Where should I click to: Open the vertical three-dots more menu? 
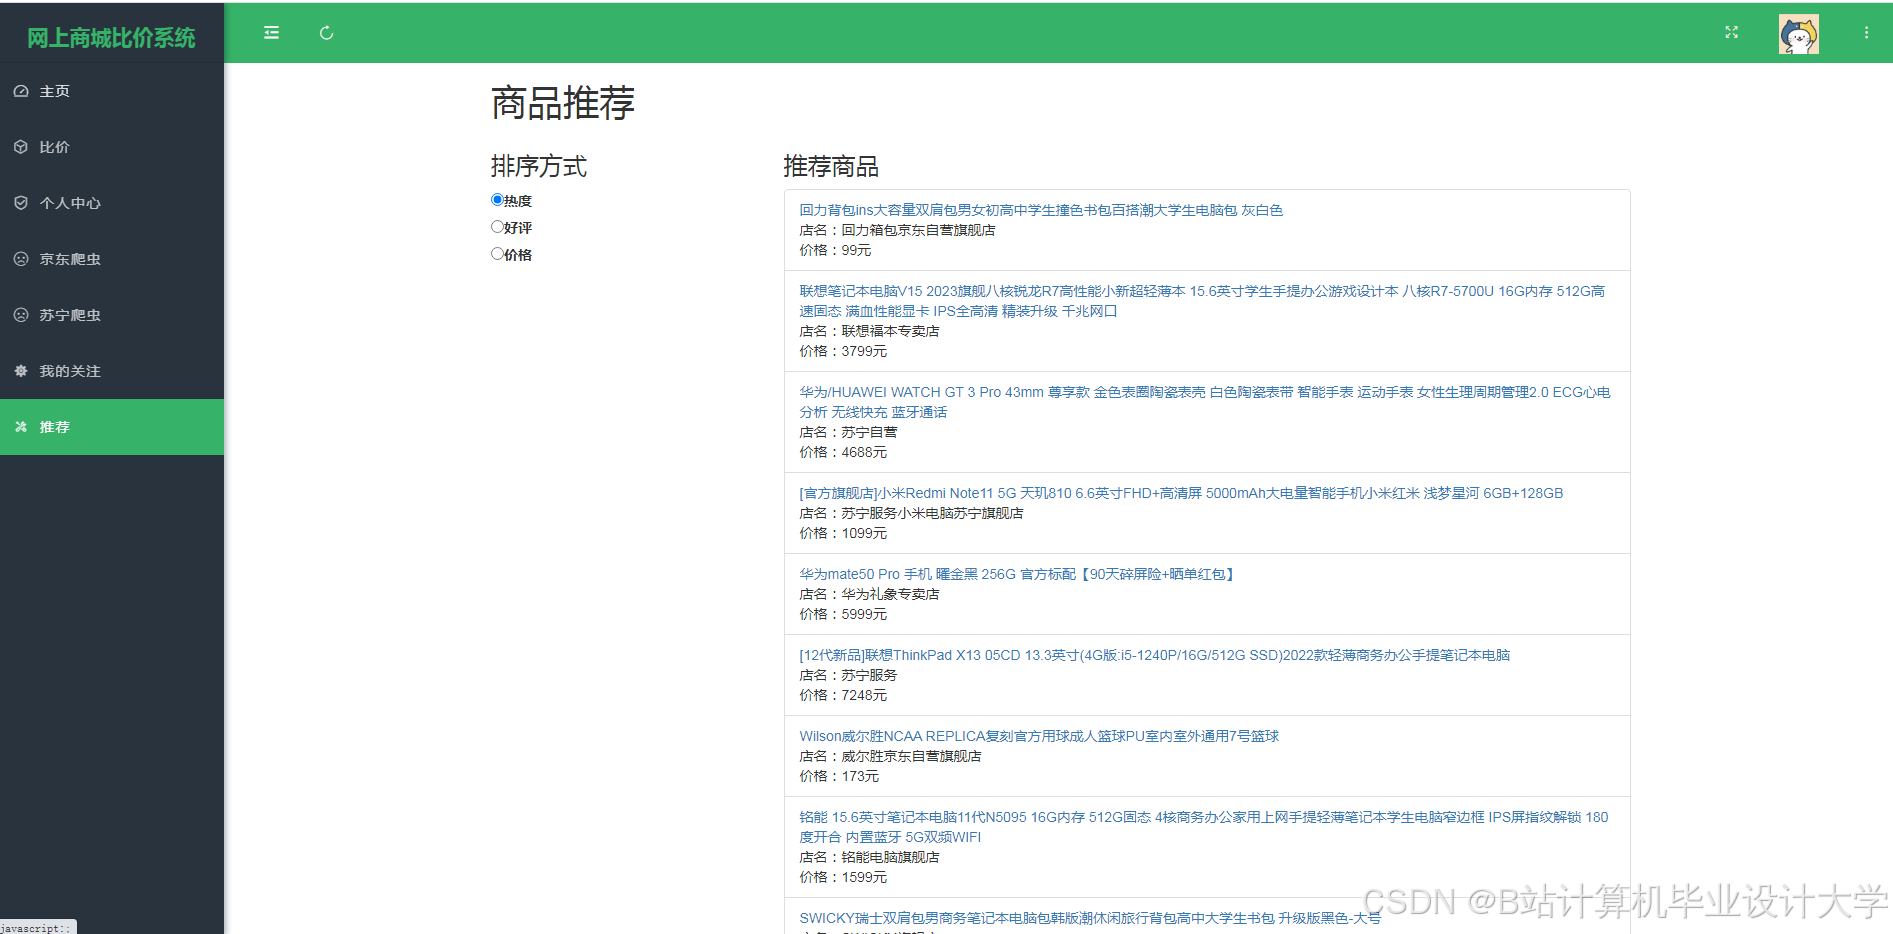coord(1866,33)
